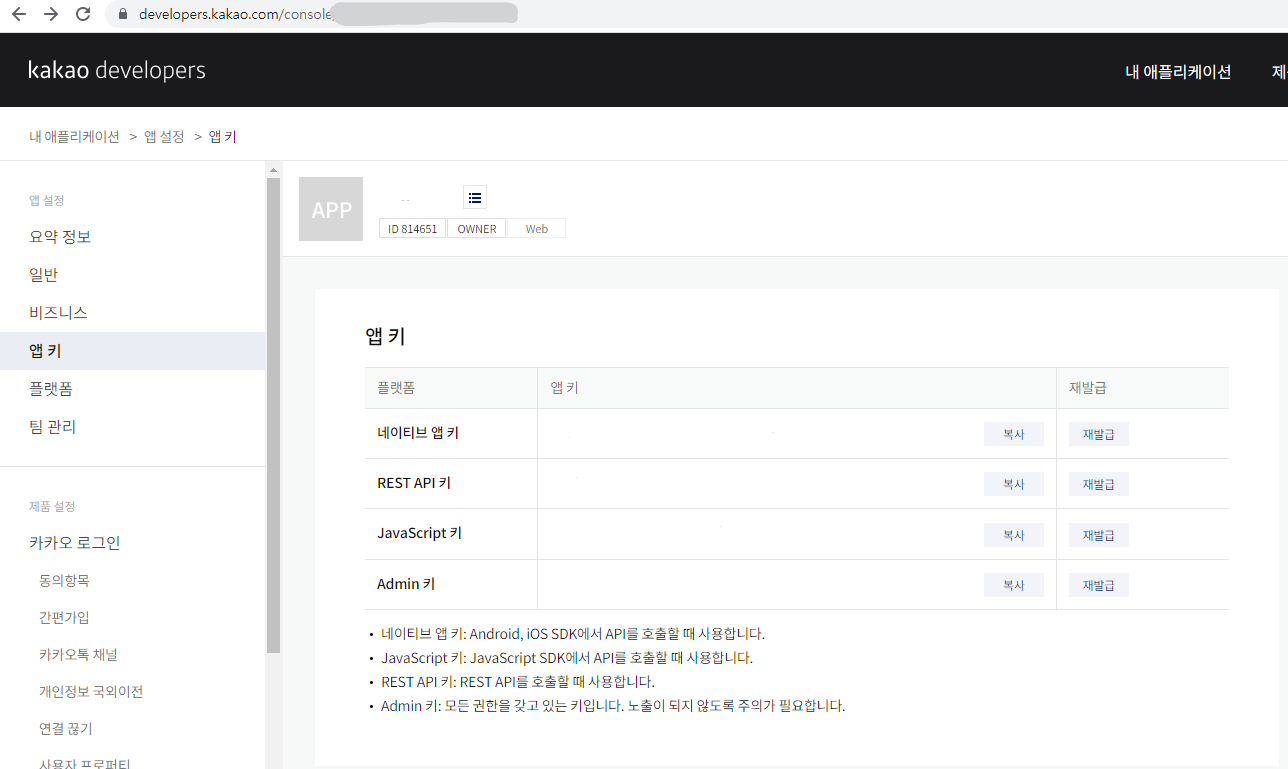The image size is (1288, 769).
Task: Click the 앱 키 page heading
Action: click(385, 336)
